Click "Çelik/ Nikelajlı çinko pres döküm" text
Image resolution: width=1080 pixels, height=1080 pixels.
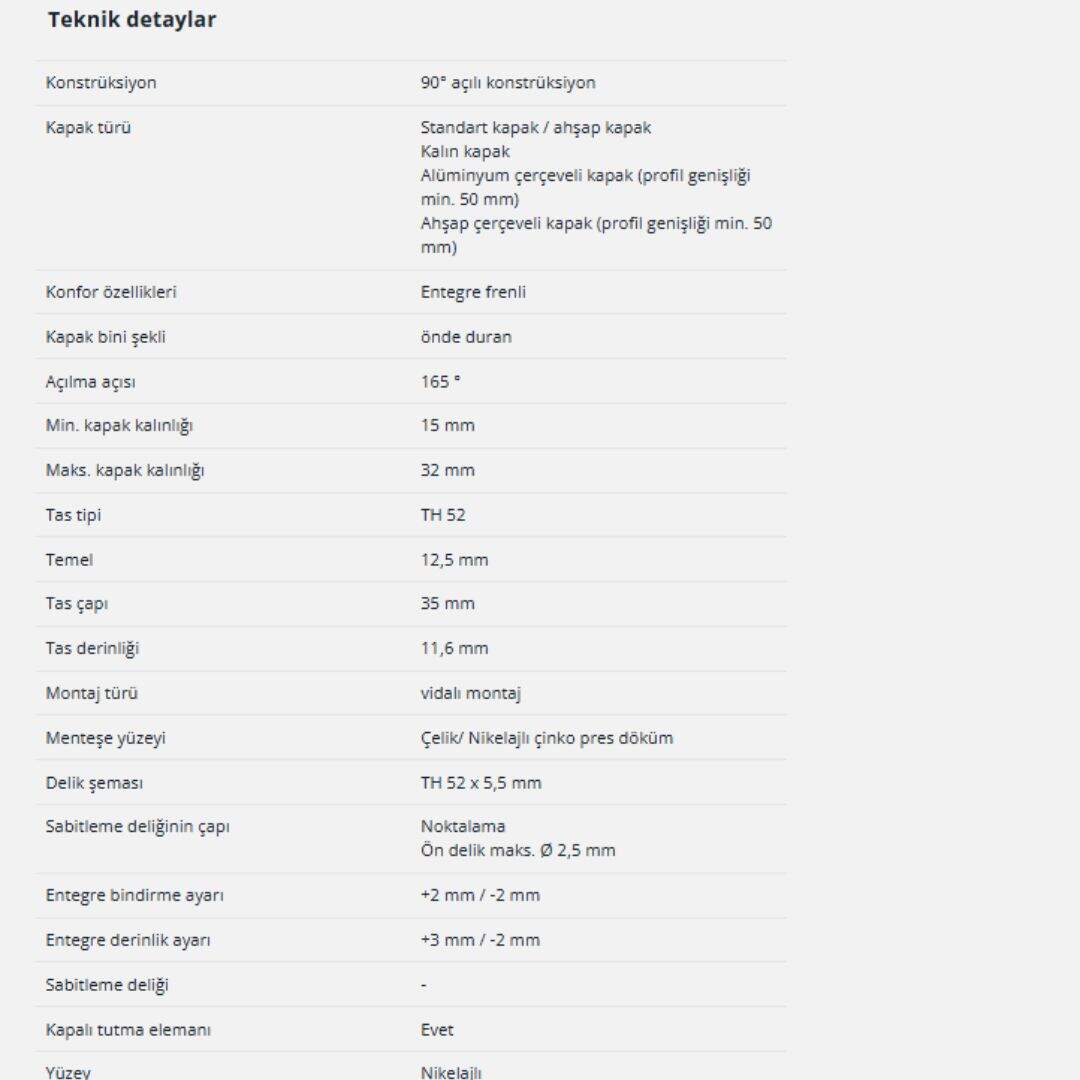pos(547,738)
